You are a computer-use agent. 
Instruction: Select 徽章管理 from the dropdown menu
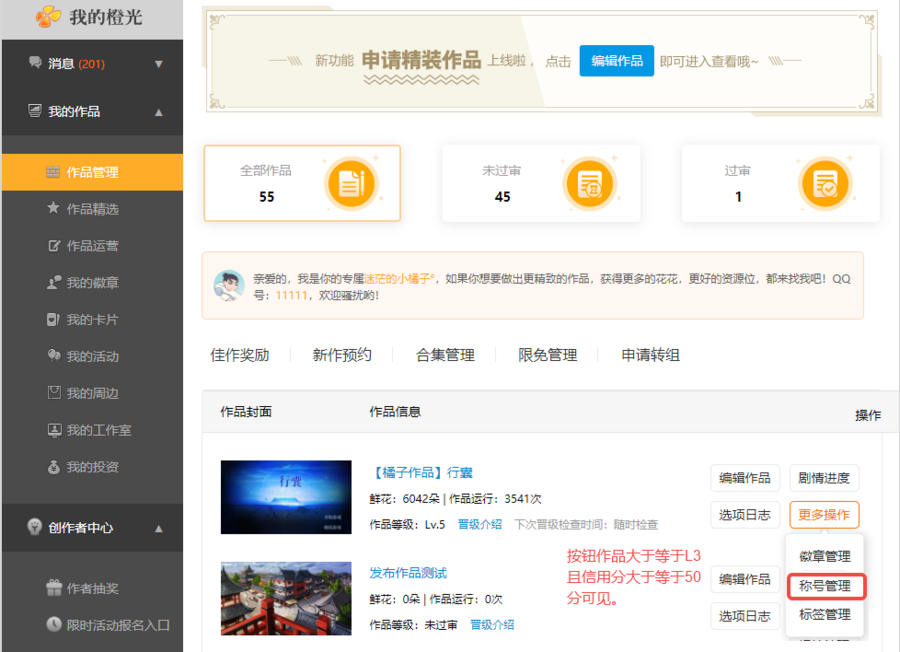[x=825, y=556]
